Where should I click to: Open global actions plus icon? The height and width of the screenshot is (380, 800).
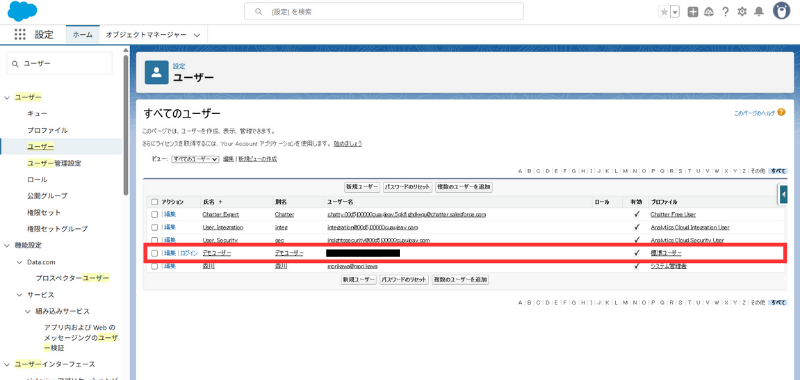692,12
